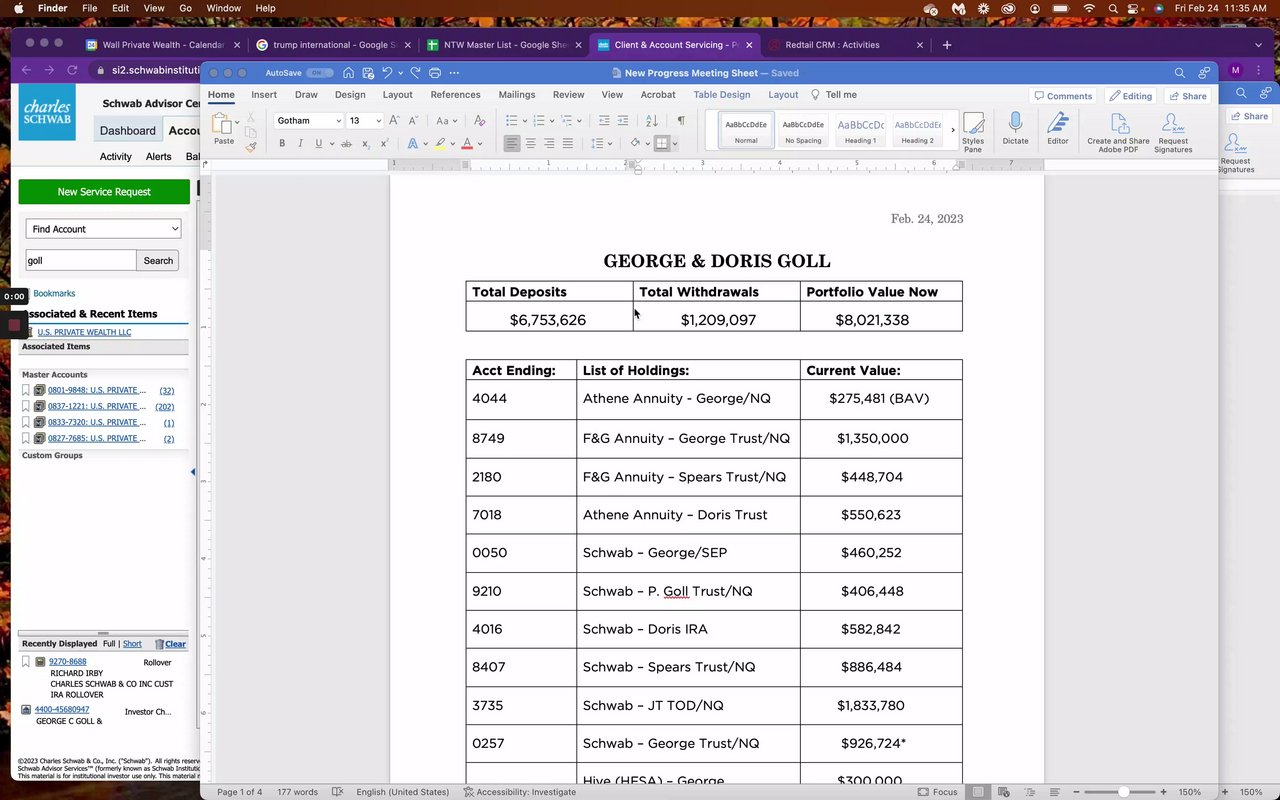Open the U.S. PRIVATE WEALTH LLC link

click(x=84, y=332)
